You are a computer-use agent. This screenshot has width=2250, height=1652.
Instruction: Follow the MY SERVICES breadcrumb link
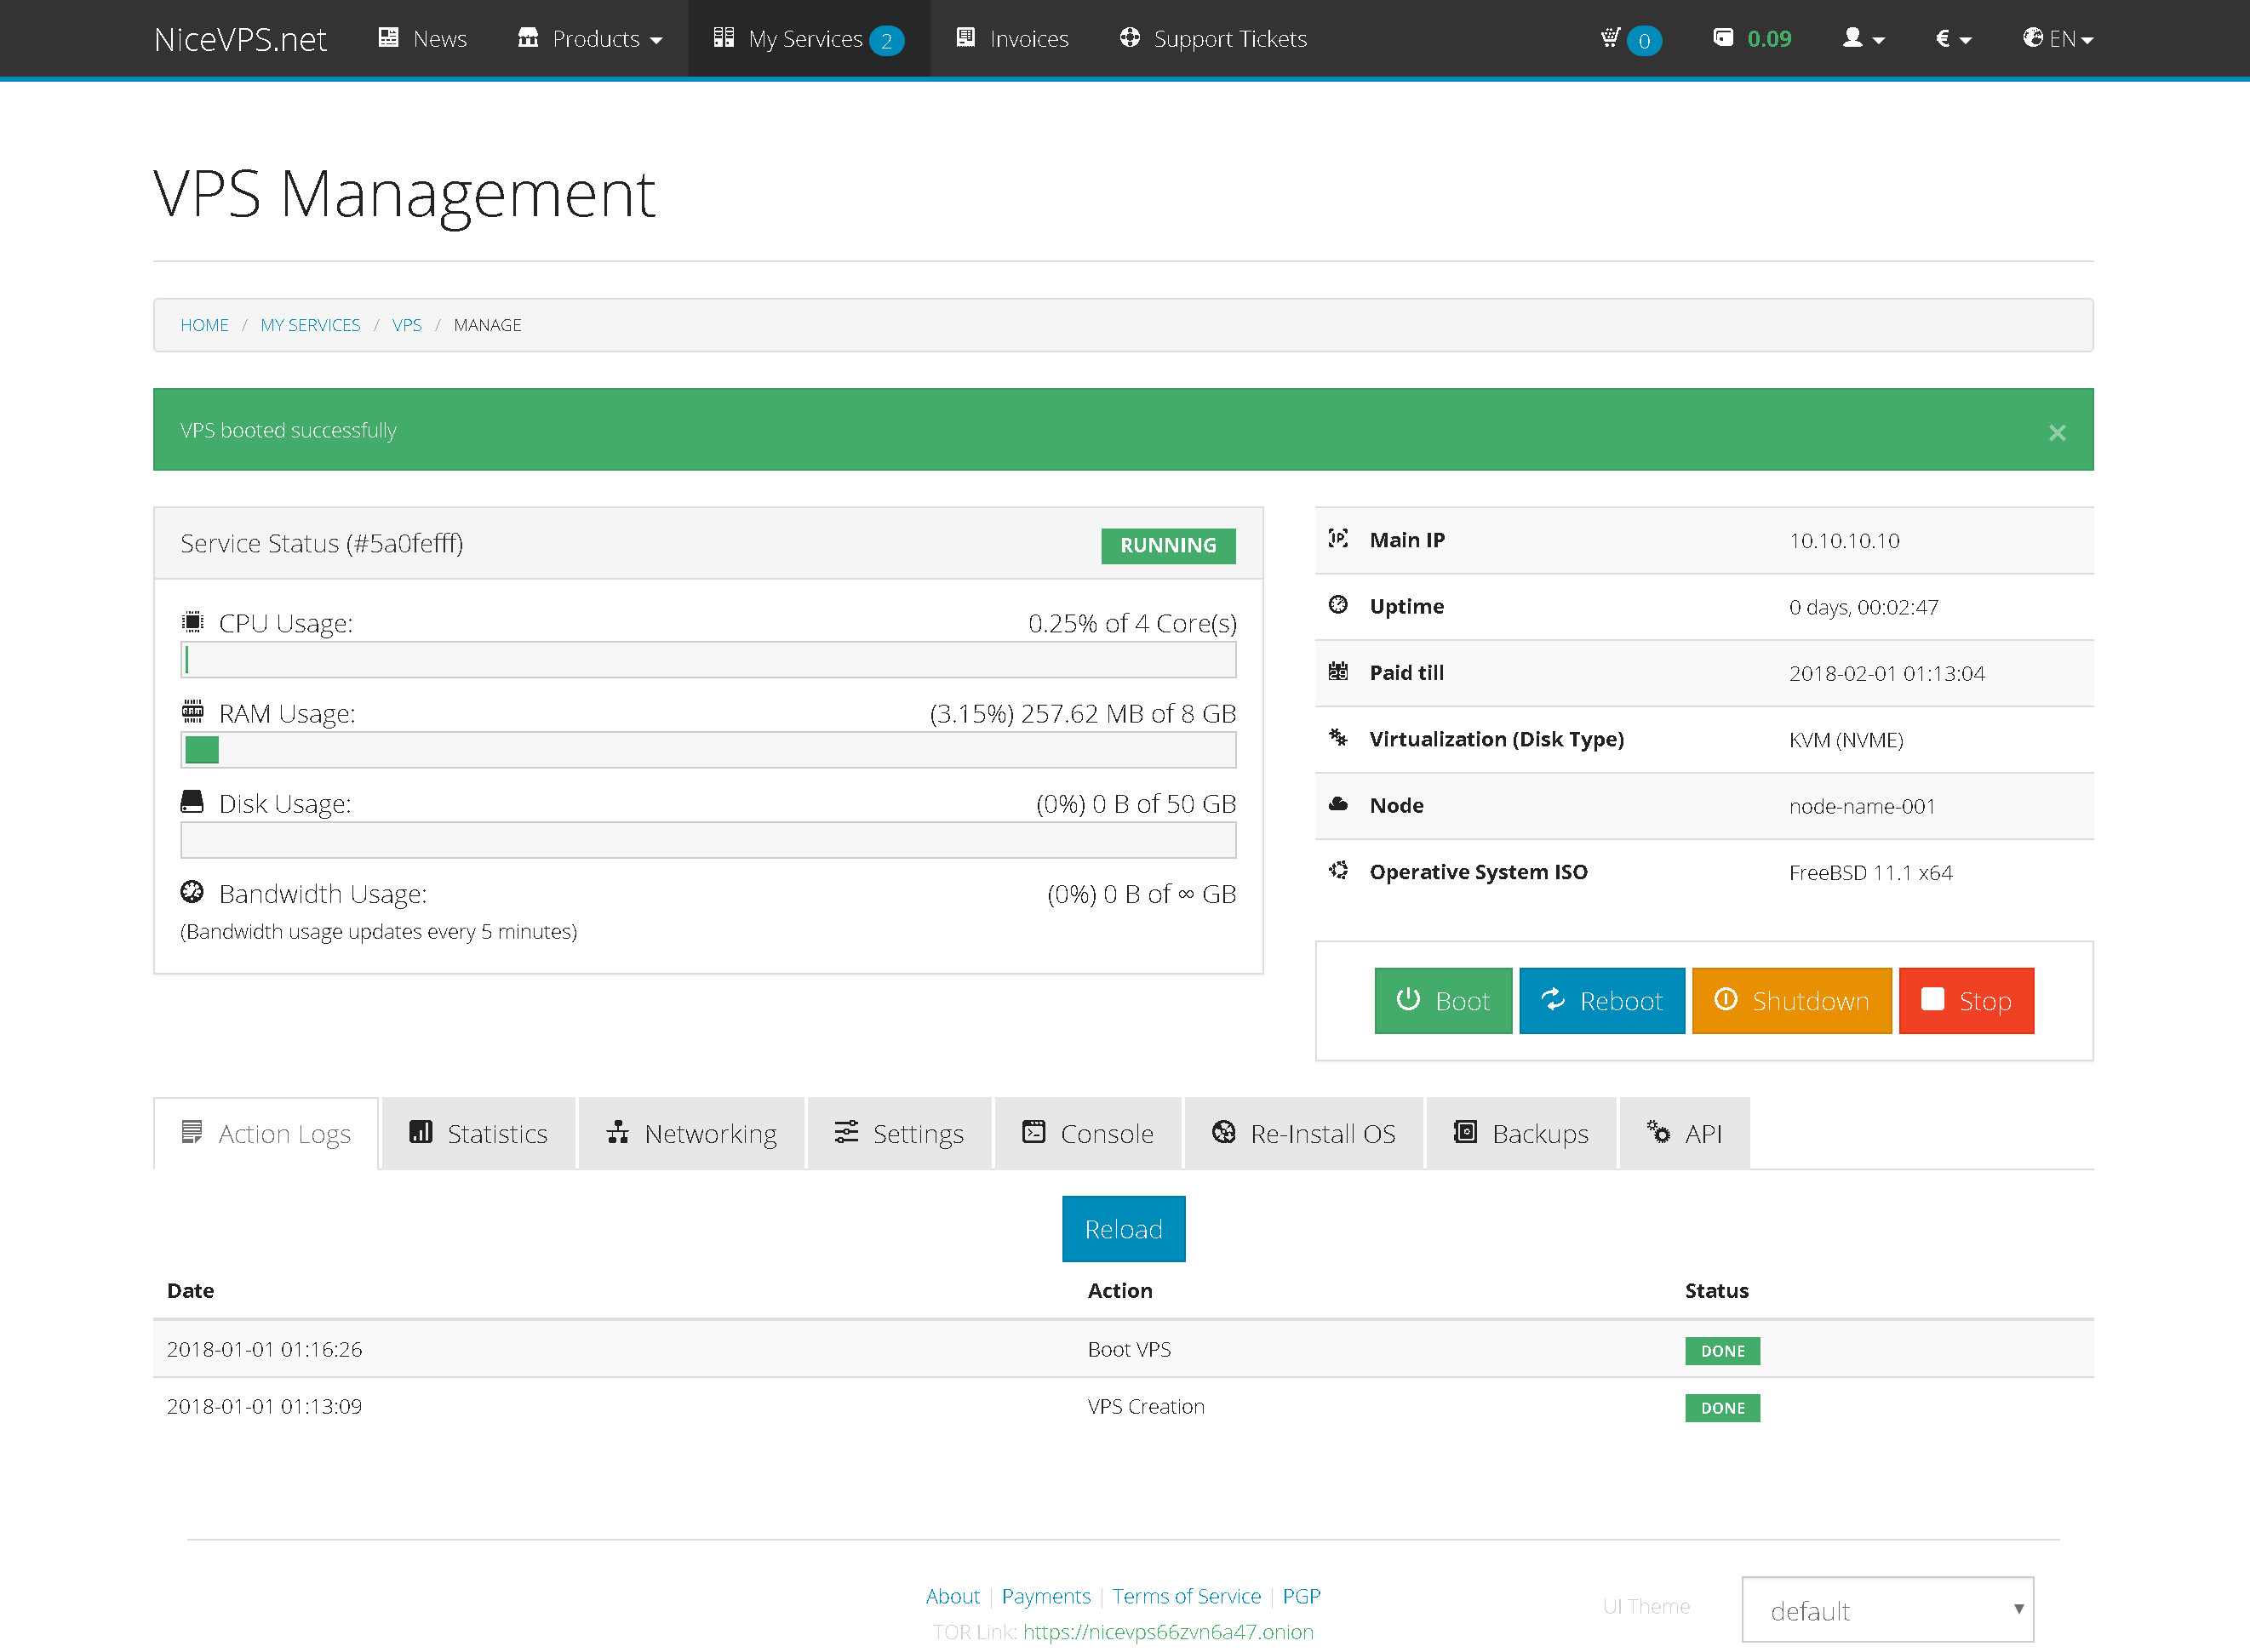coord(310,325)
